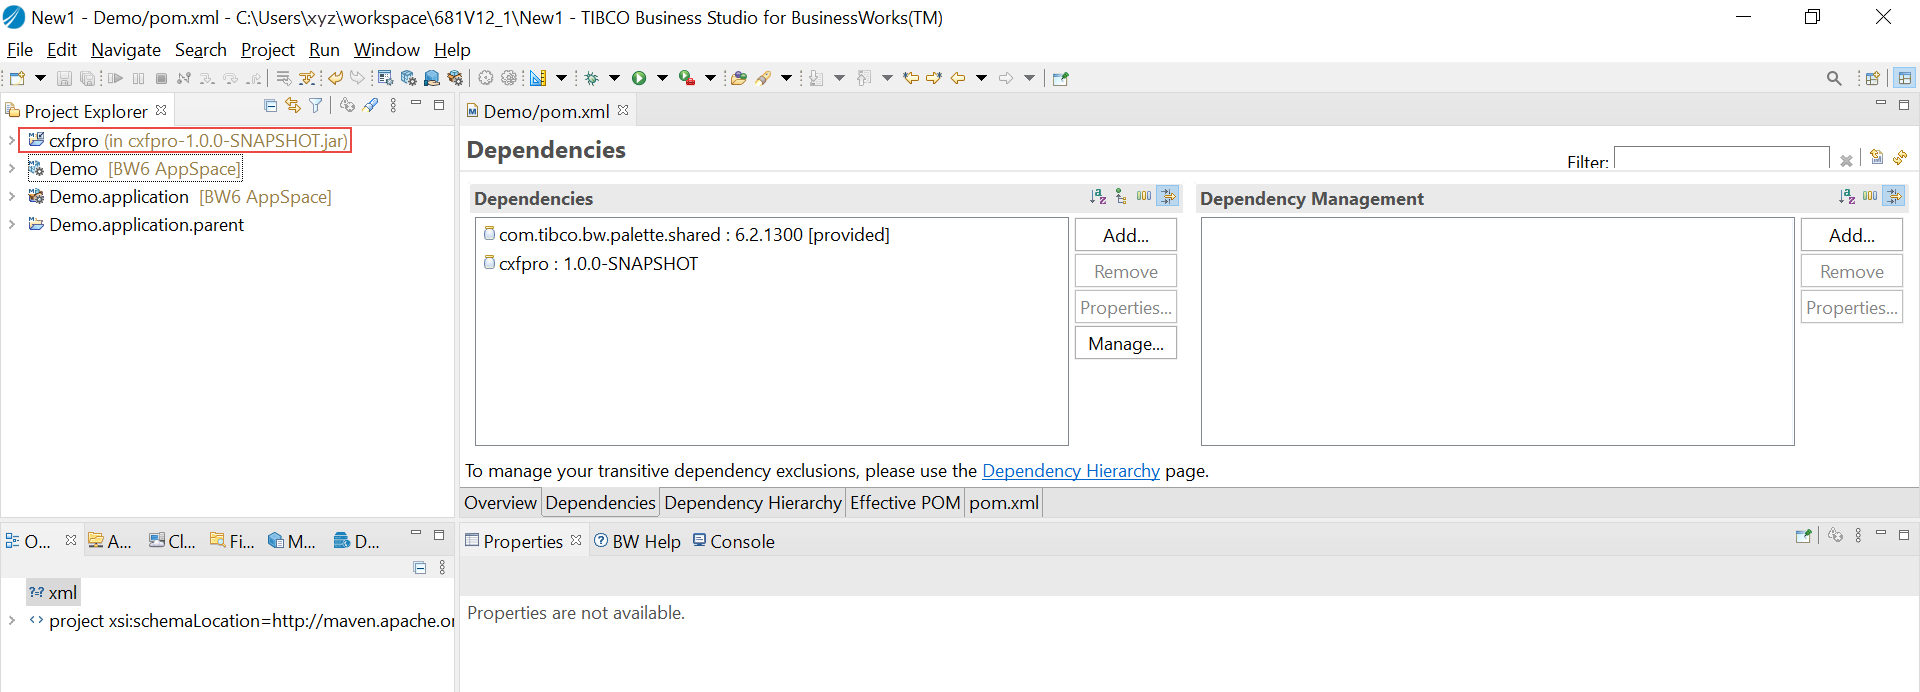Open the Window menu
The image size is (1920, 692).
pyautogui.click(x=387, y=49)
